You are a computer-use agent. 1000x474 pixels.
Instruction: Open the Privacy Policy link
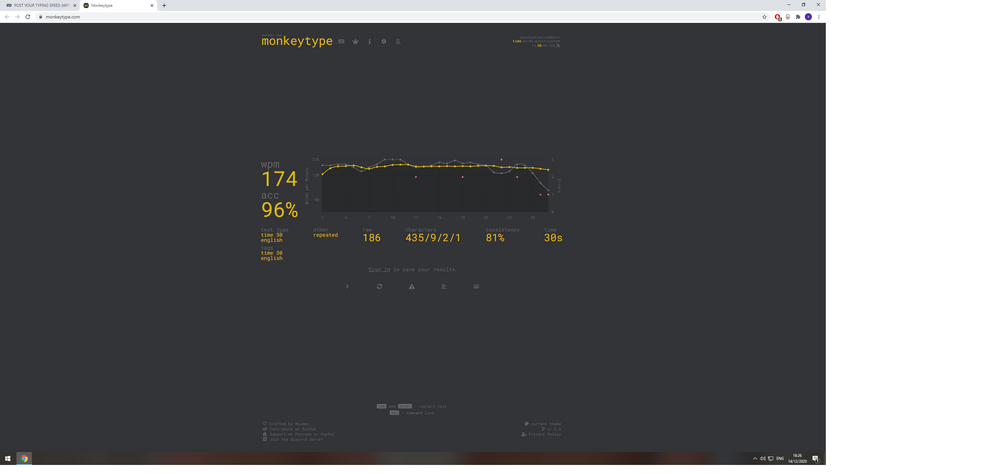tap(544, 435)
